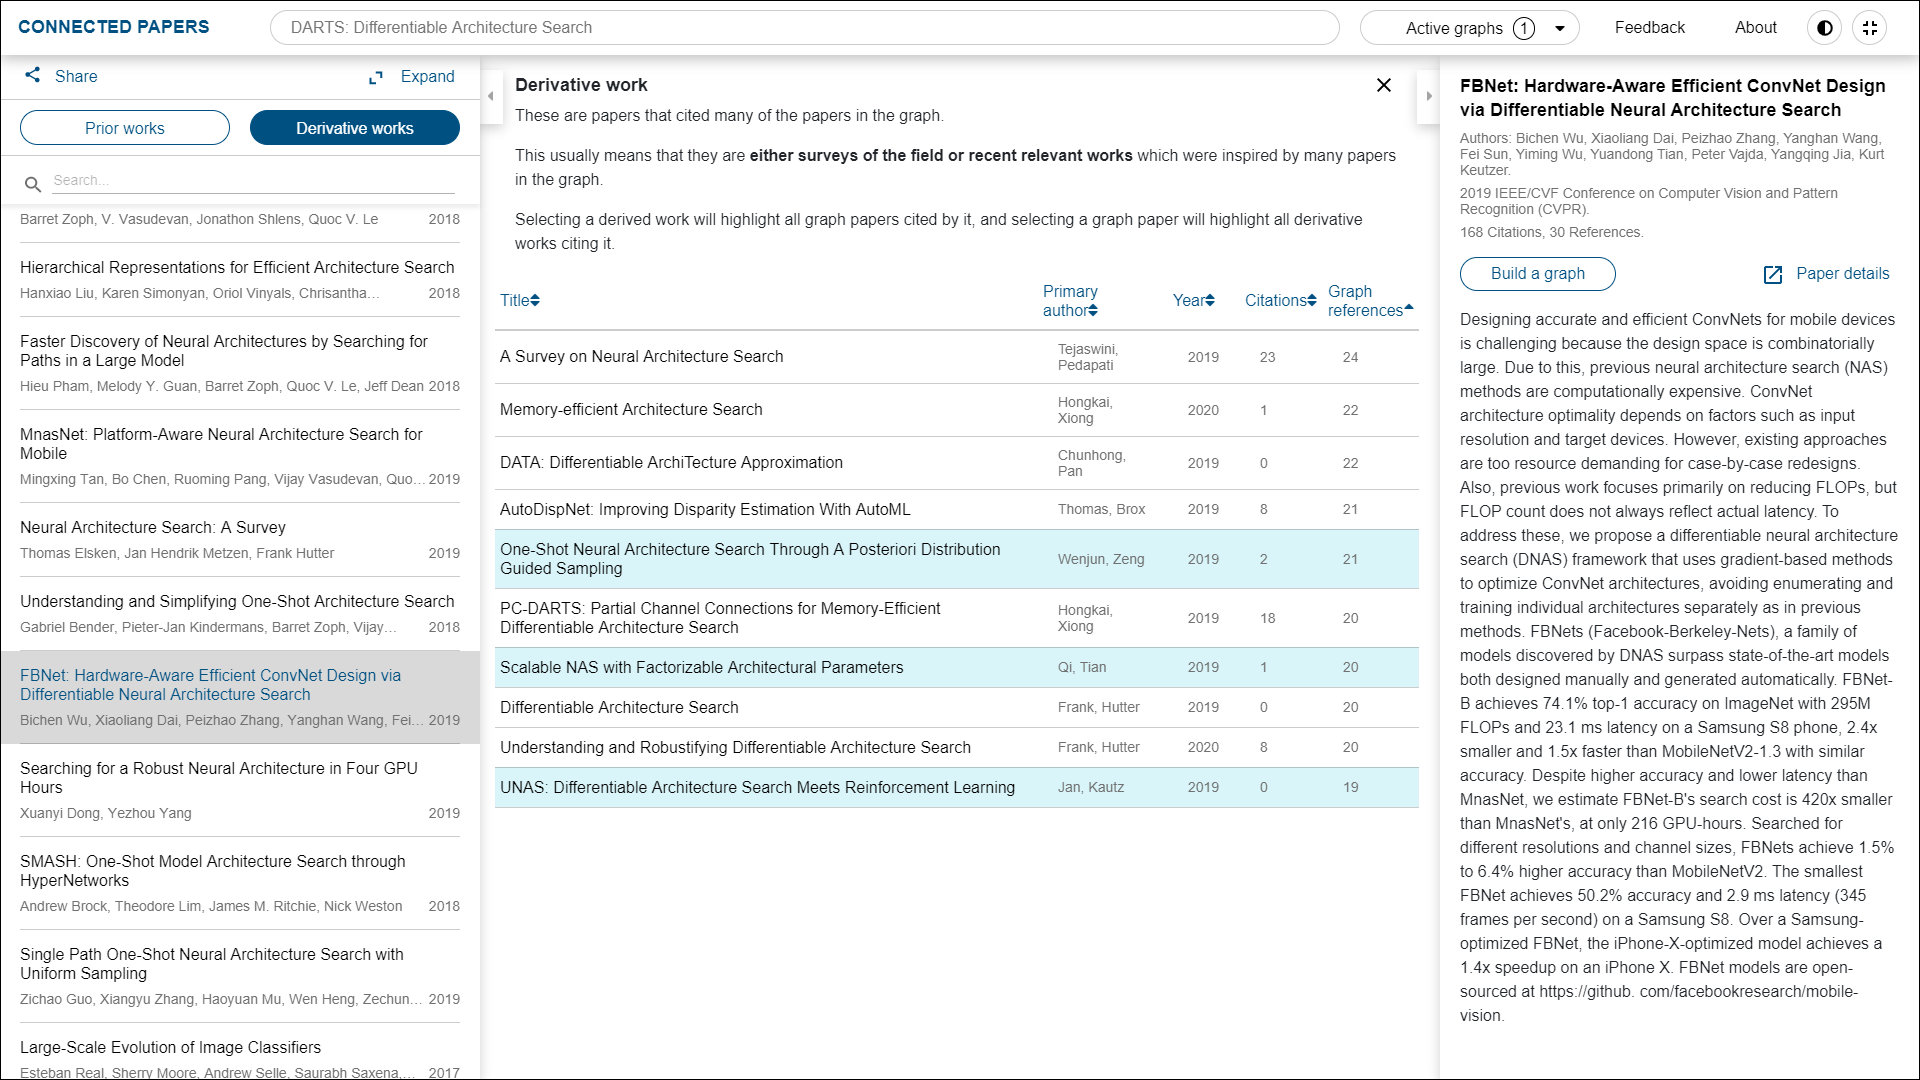Click the exit fullscreen icon
Screen dimensions: 1920x1080
click(1870, 28)
